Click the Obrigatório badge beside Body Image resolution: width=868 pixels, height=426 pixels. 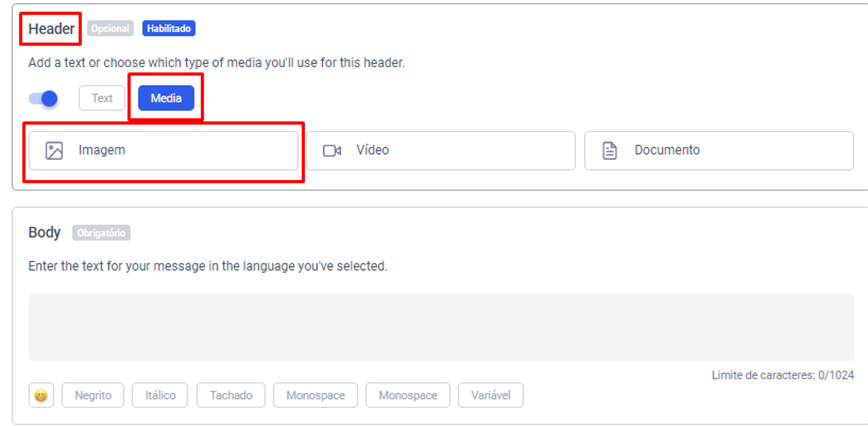(101, 233)
